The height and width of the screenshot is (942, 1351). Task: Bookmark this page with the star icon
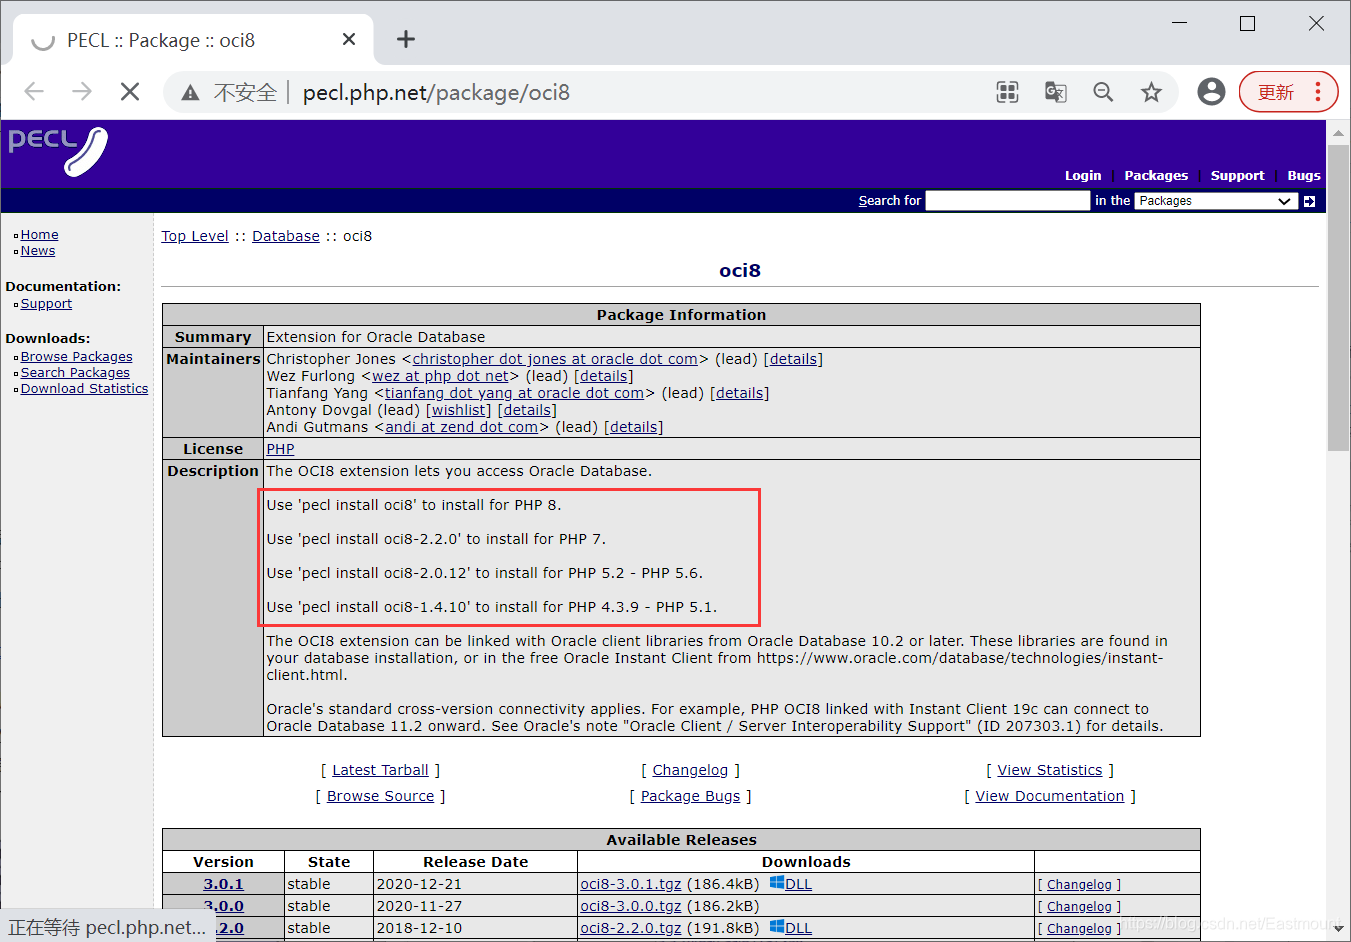point(1151,92)
